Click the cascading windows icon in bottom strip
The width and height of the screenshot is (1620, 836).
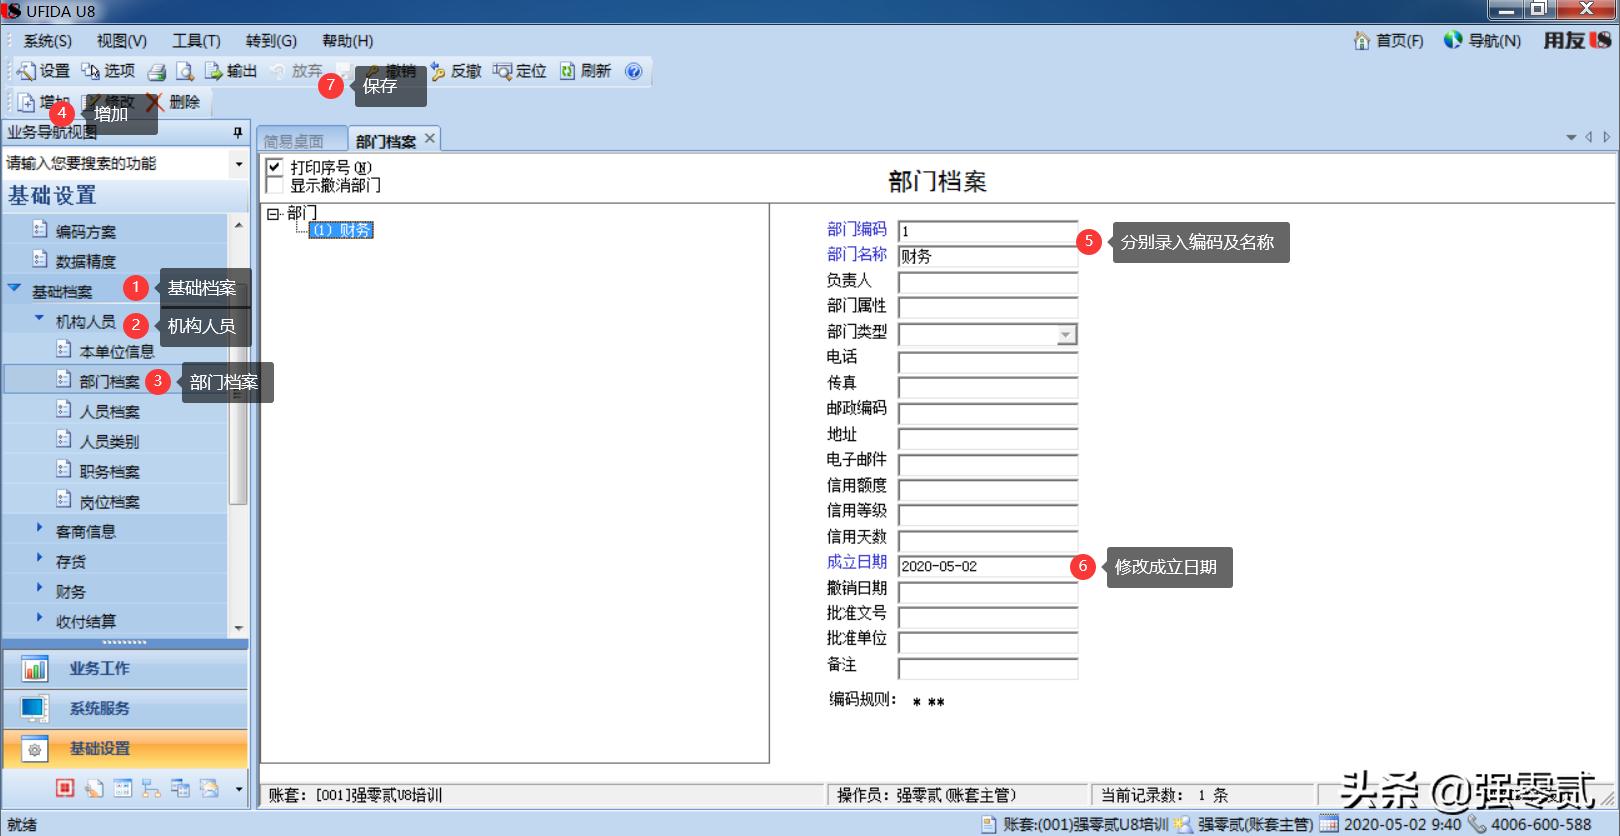point(180,788)
